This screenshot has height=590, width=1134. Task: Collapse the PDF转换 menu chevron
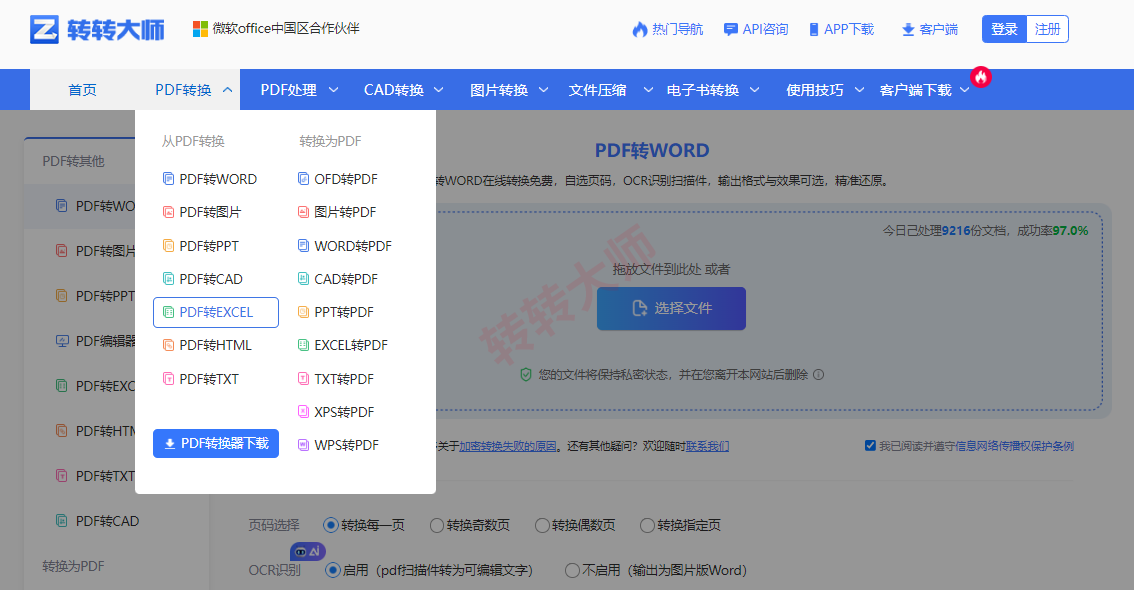point(227,90)
